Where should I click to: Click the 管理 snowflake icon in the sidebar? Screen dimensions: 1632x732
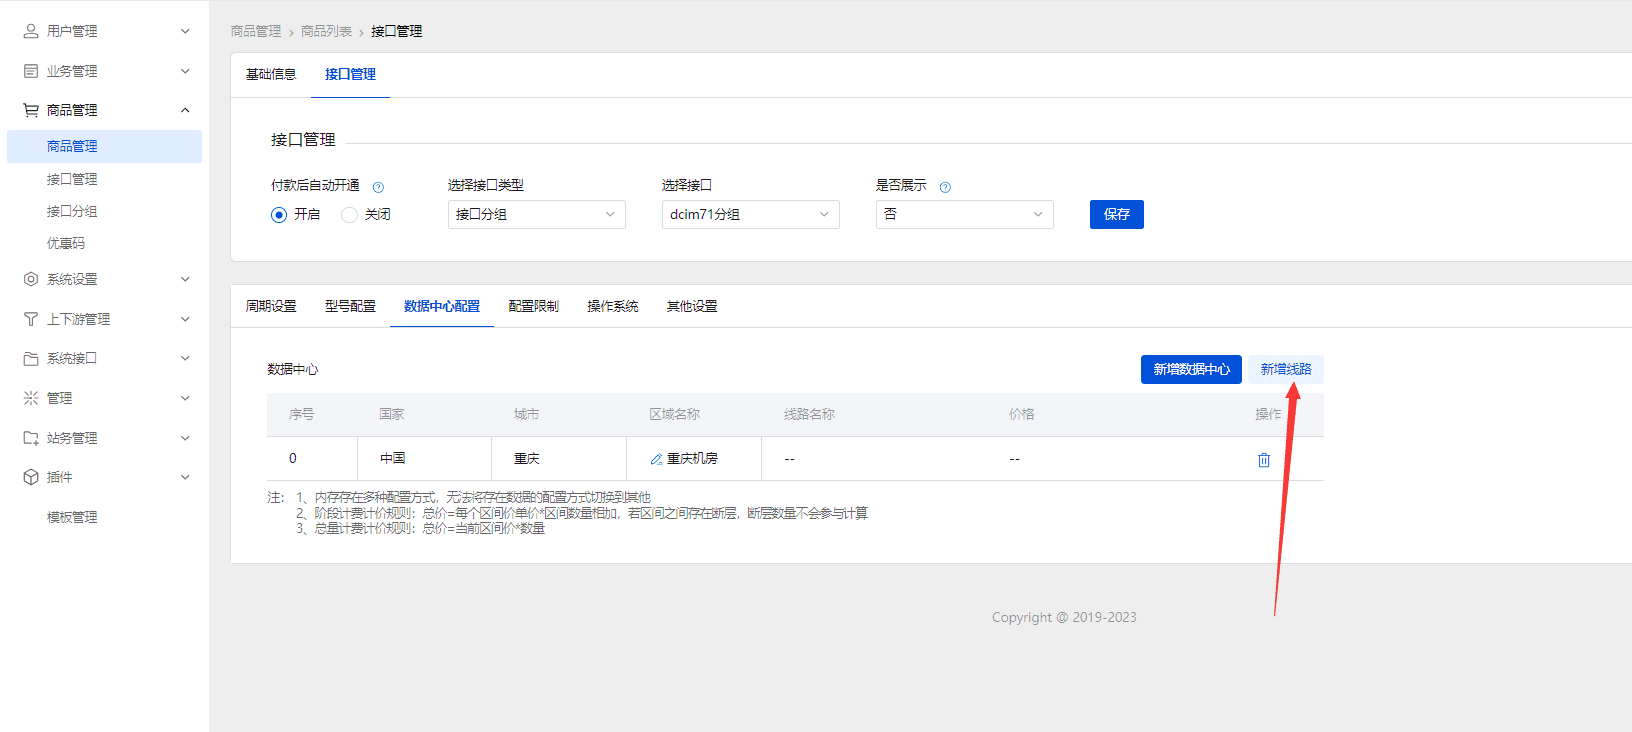point(31,398)
